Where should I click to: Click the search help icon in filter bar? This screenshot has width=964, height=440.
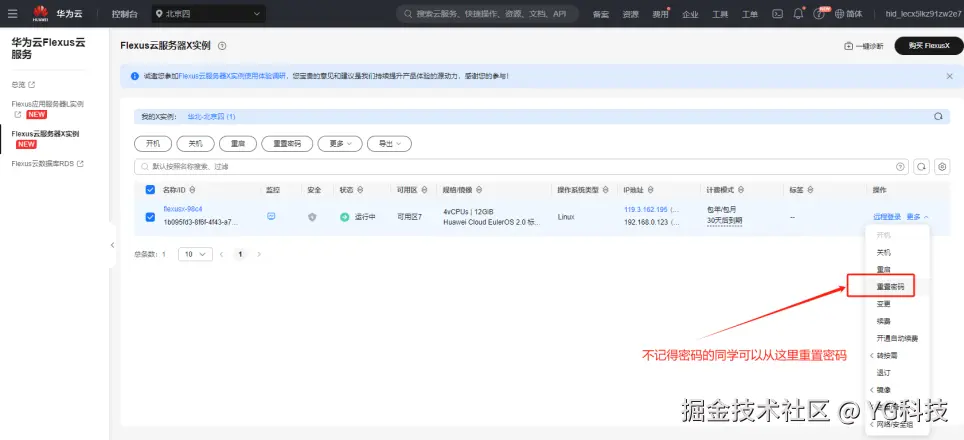(901, 167)
